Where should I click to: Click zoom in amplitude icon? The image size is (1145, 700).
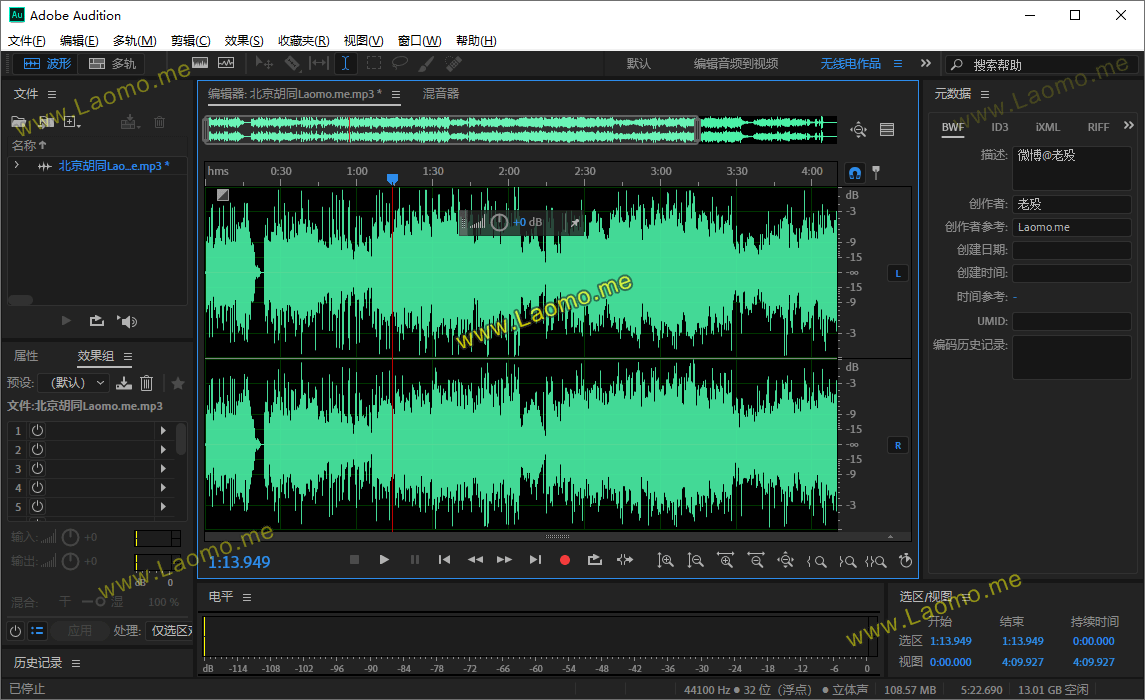(665, 561)
